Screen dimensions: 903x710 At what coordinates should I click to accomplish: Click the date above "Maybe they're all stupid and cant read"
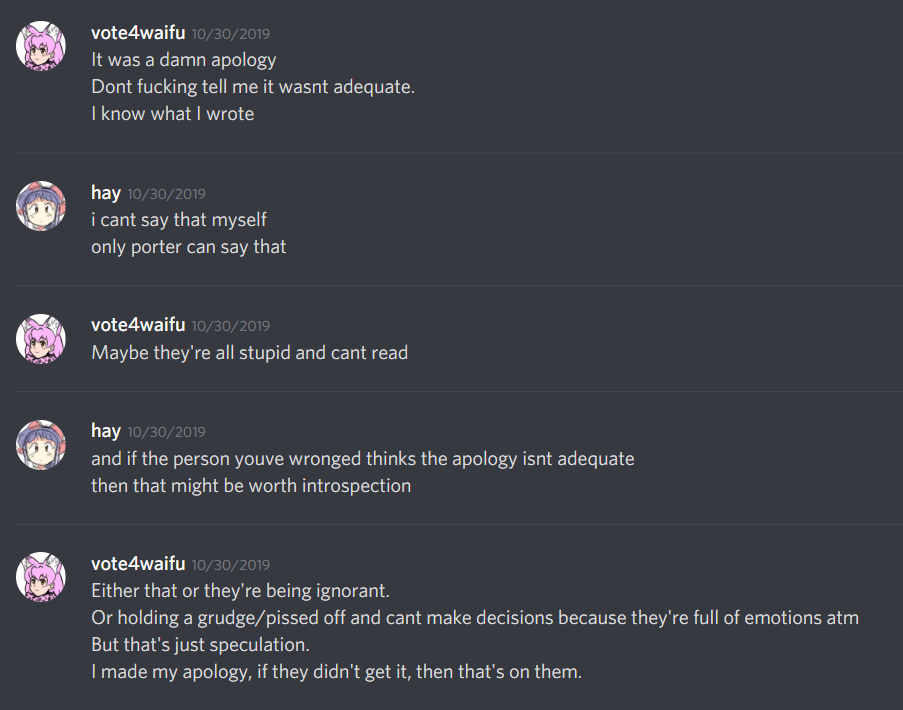pos(231,326)
